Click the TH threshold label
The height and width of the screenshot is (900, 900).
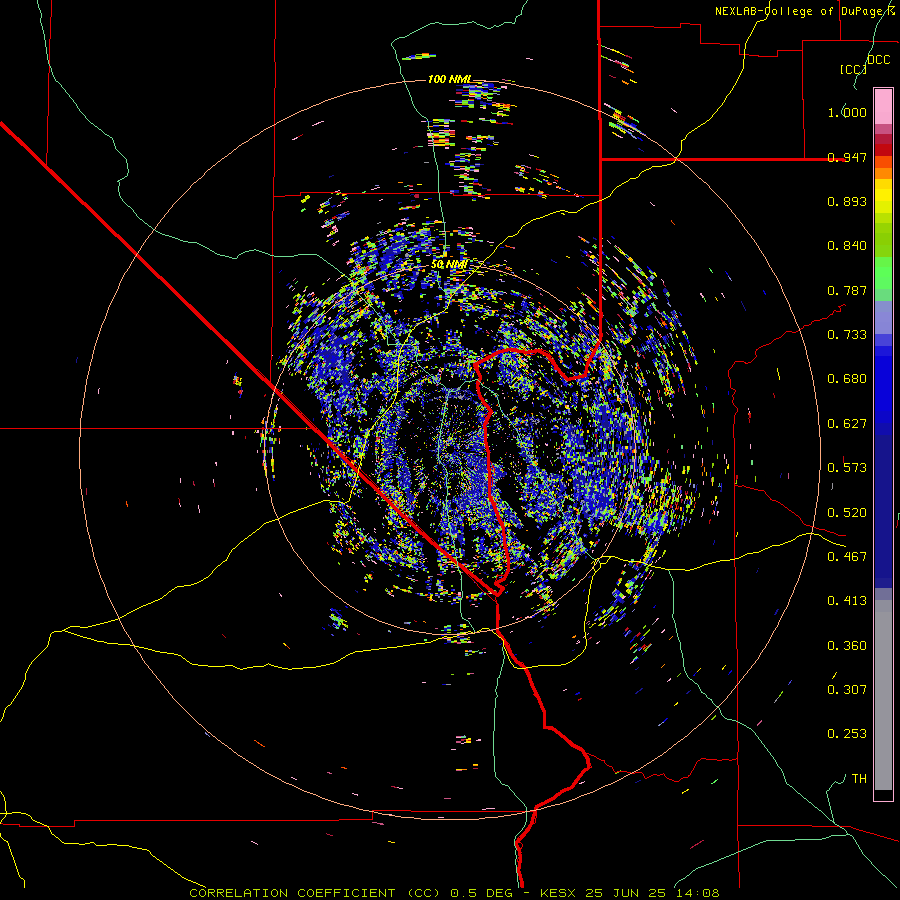coord(859,779)
